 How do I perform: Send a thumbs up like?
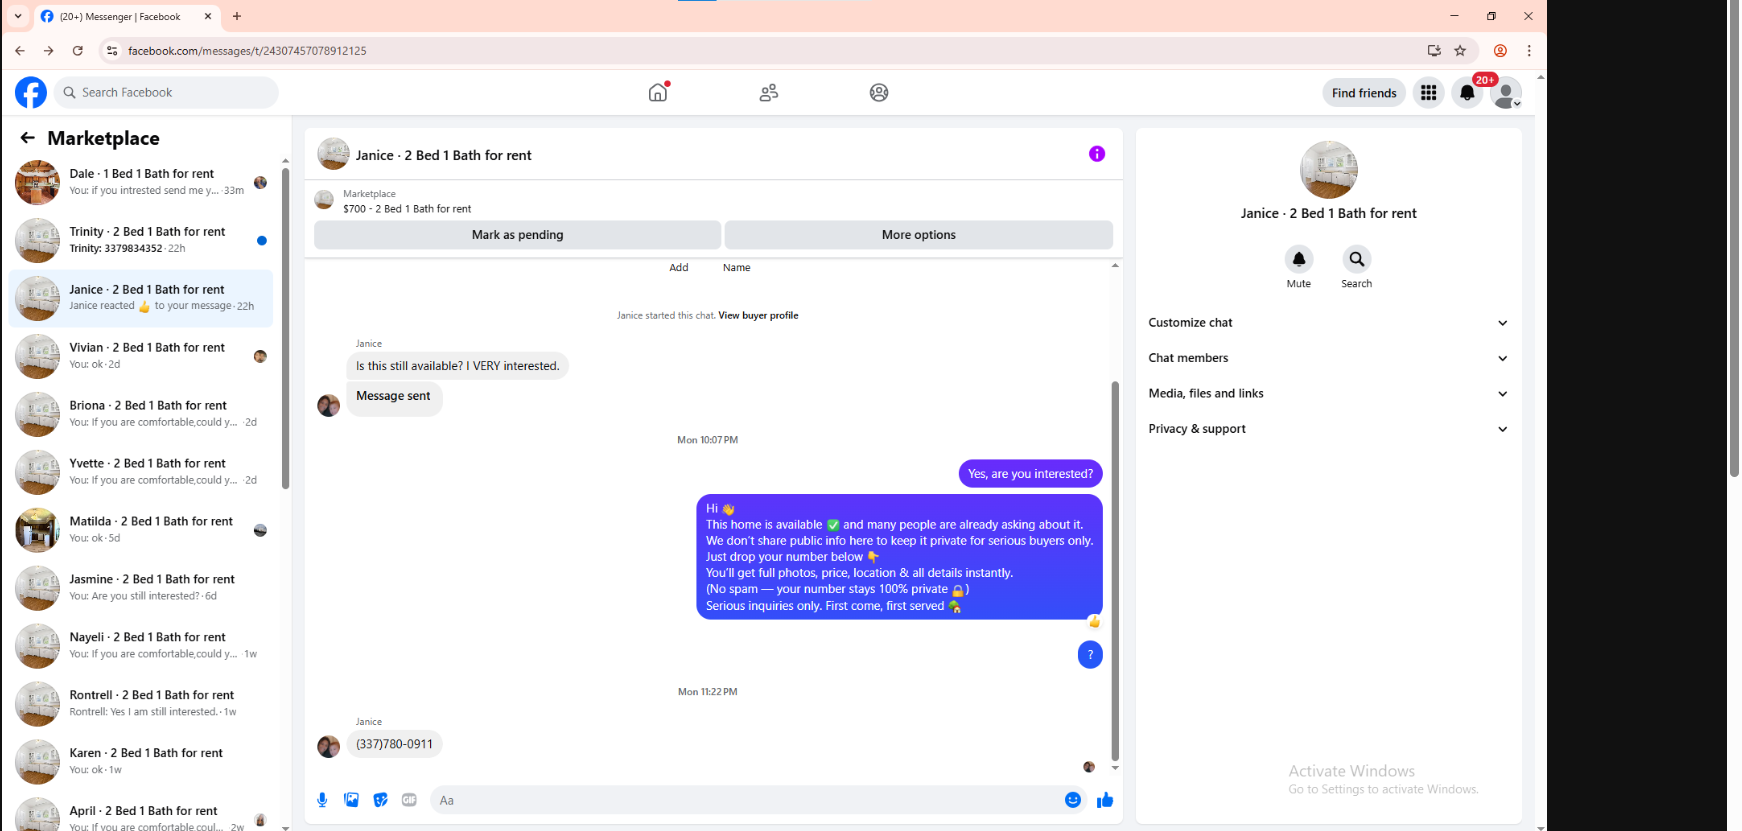pos(1105,800)
